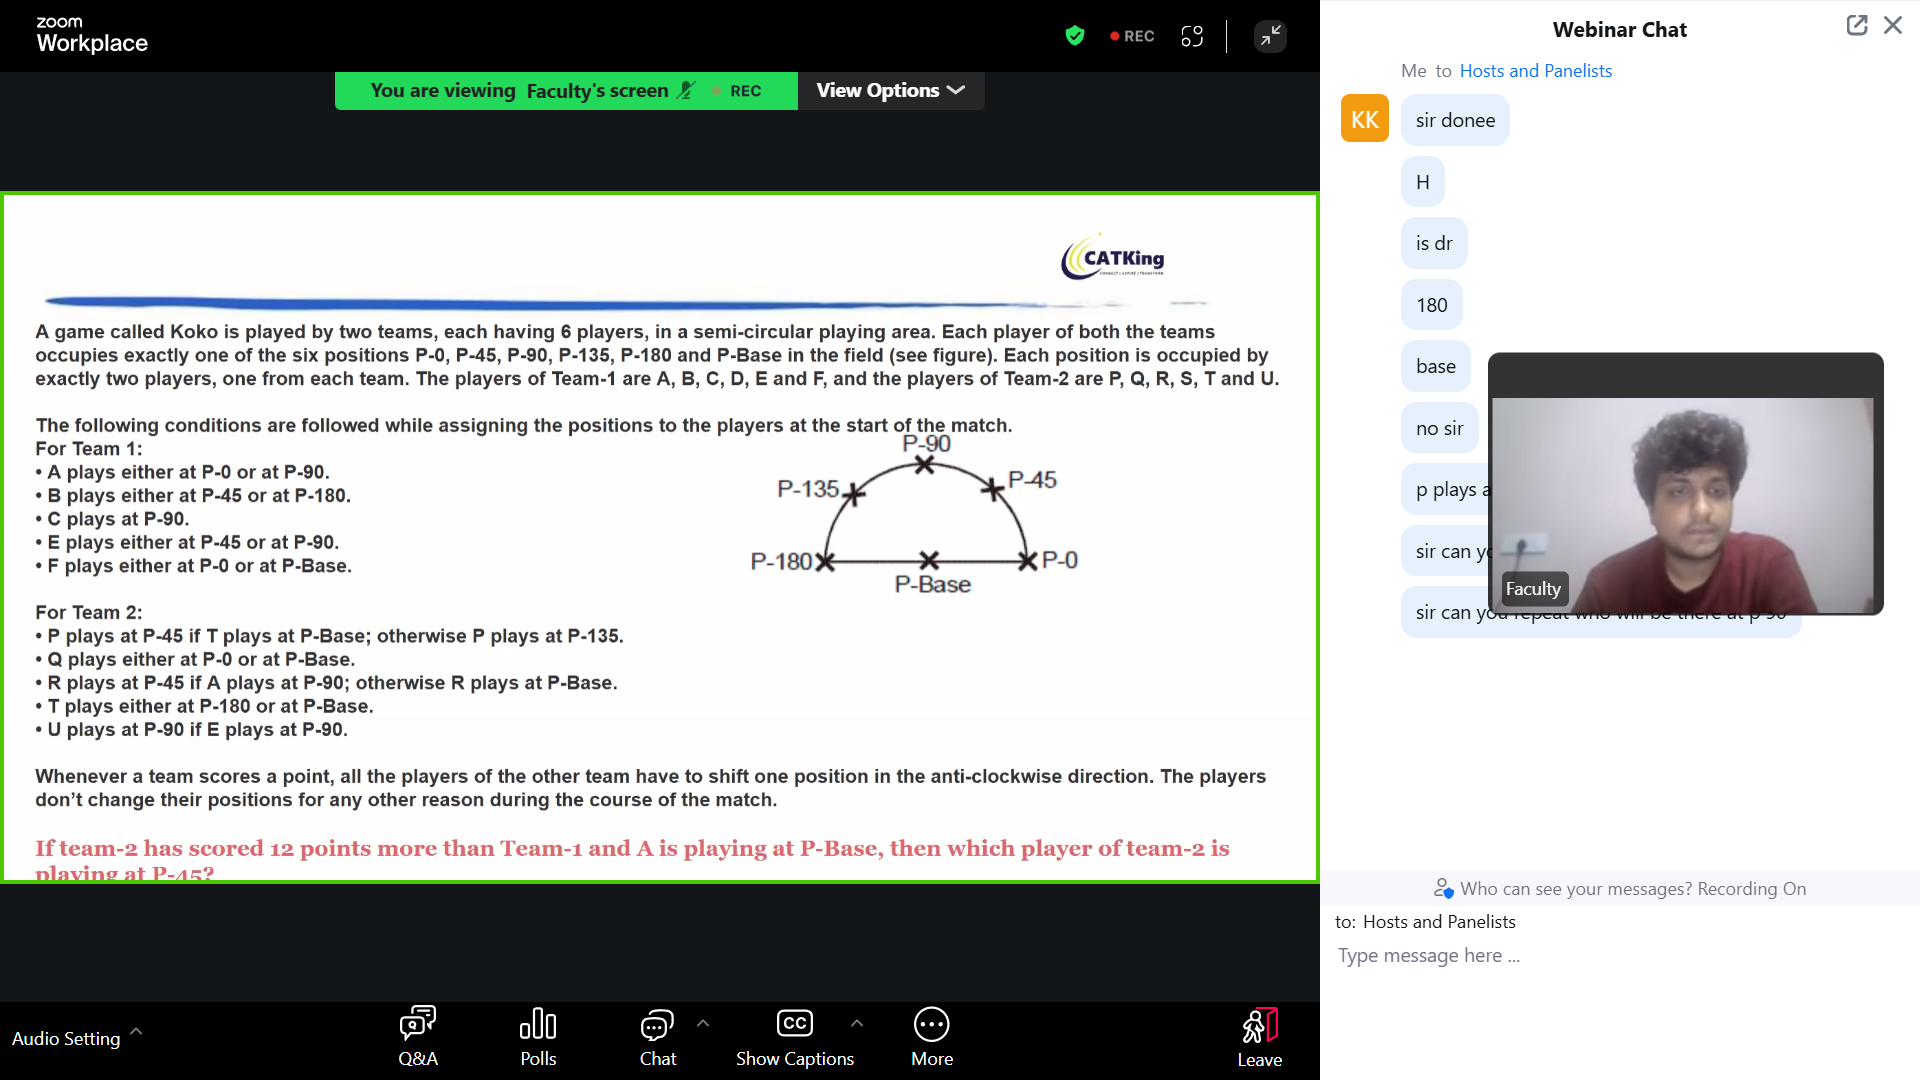Click the P-45 label on the diagram
The width and height of the screenshot is (1920, 1080).
pyautogui.click(x=1032, y=480)
